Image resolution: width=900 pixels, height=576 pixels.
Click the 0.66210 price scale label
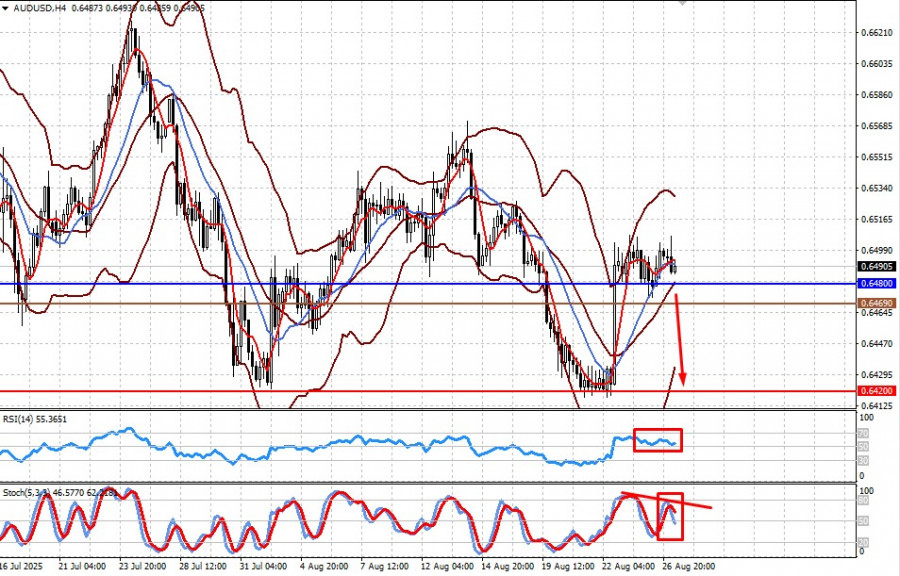[877, 33]
